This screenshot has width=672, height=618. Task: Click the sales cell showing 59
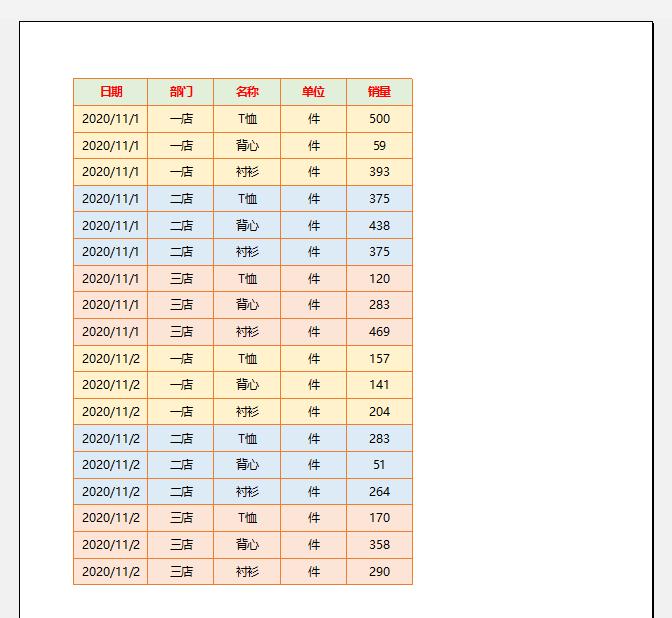click(379, 146)
